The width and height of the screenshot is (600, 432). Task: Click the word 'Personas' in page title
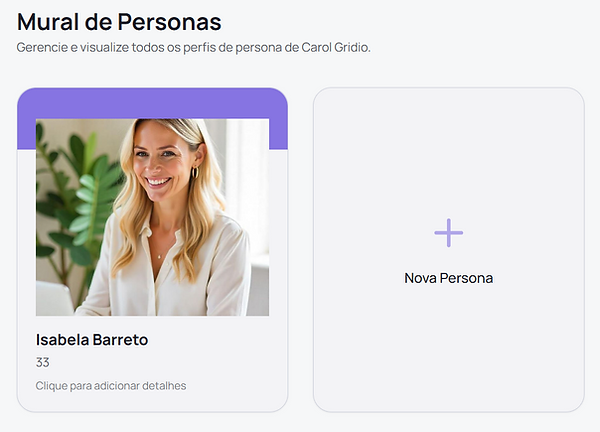tap(170, 22)
